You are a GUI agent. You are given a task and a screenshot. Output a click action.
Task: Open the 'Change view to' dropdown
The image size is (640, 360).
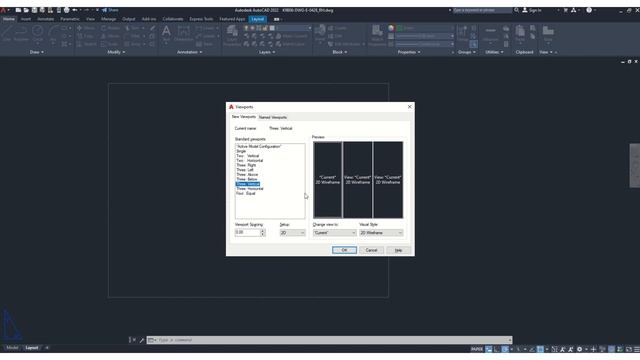tap(334, 233)
